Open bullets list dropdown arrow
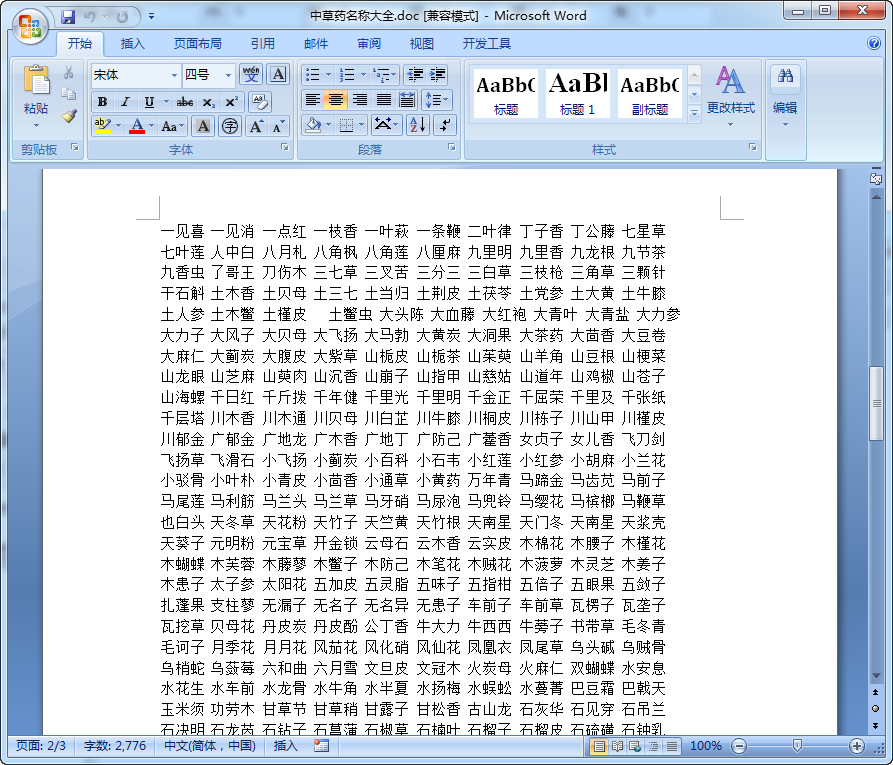 coord(328,75)
